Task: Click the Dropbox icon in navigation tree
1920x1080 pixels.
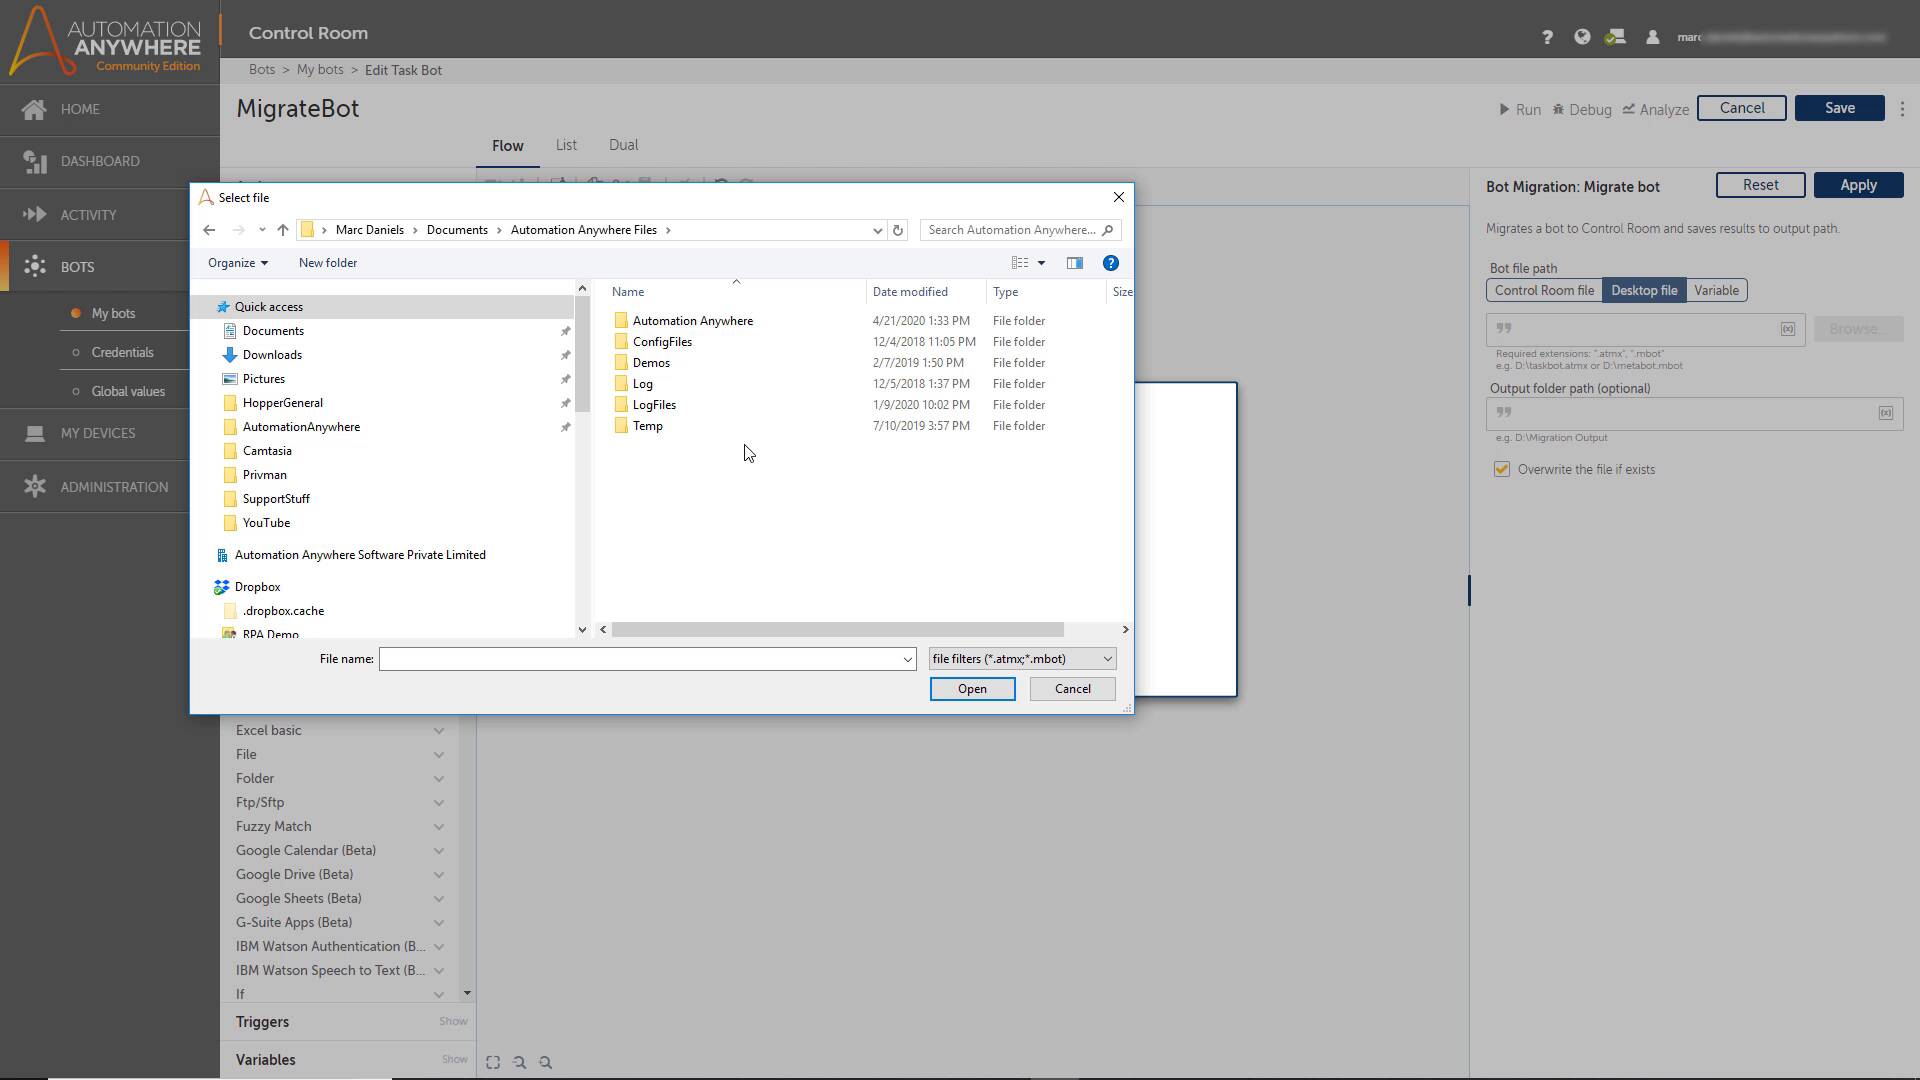Action: (x=222, y=587)
